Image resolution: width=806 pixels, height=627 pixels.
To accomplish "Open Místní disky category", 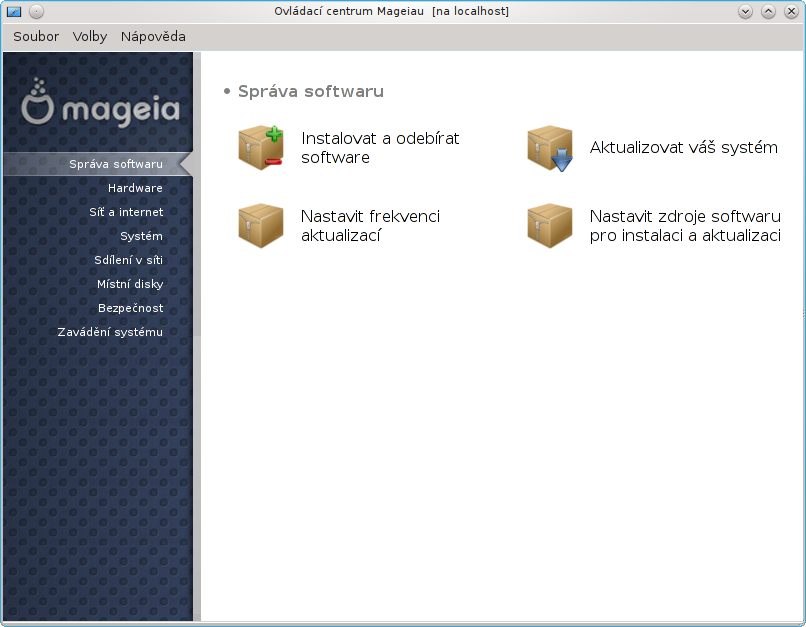I will [x=130, y=284].
